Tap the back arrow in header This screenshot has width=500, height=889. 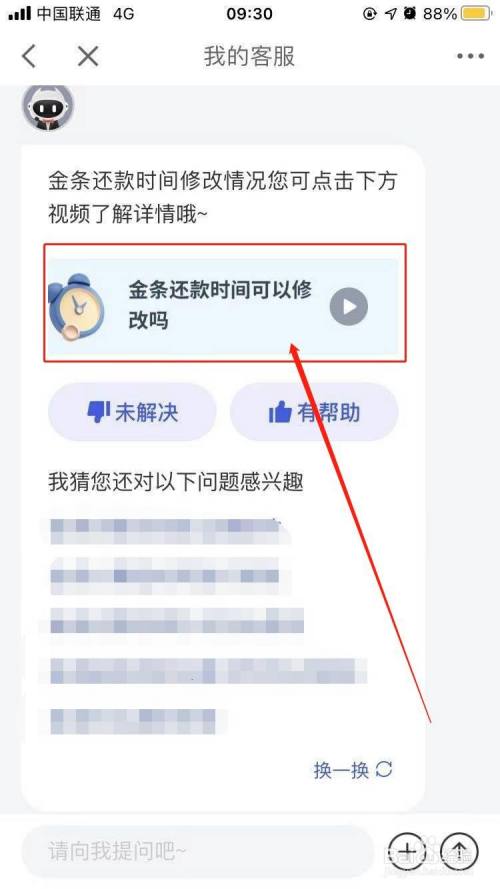click(x=29, y=56)
